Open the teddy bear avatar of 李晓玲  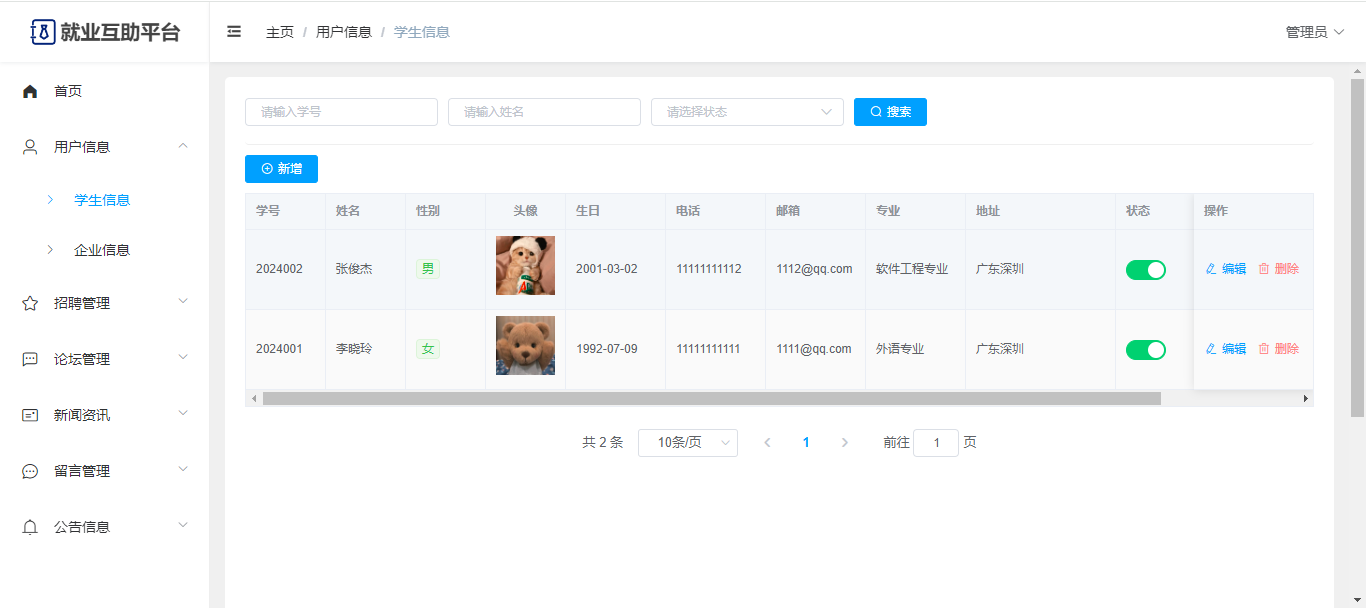525,346
